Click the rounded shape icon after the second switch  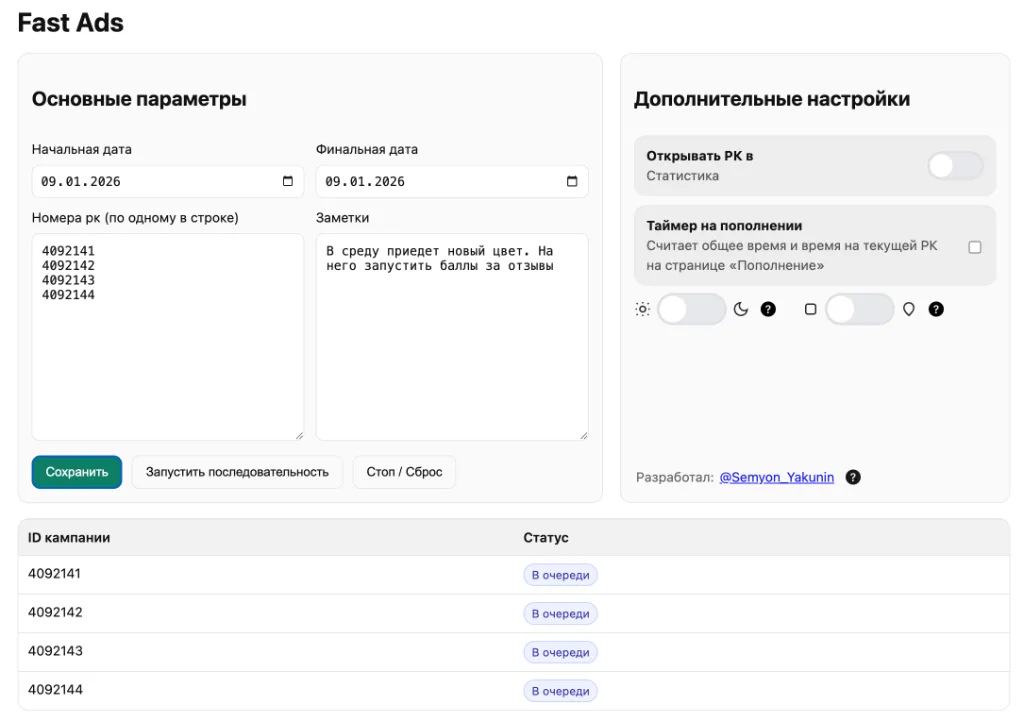908,309
